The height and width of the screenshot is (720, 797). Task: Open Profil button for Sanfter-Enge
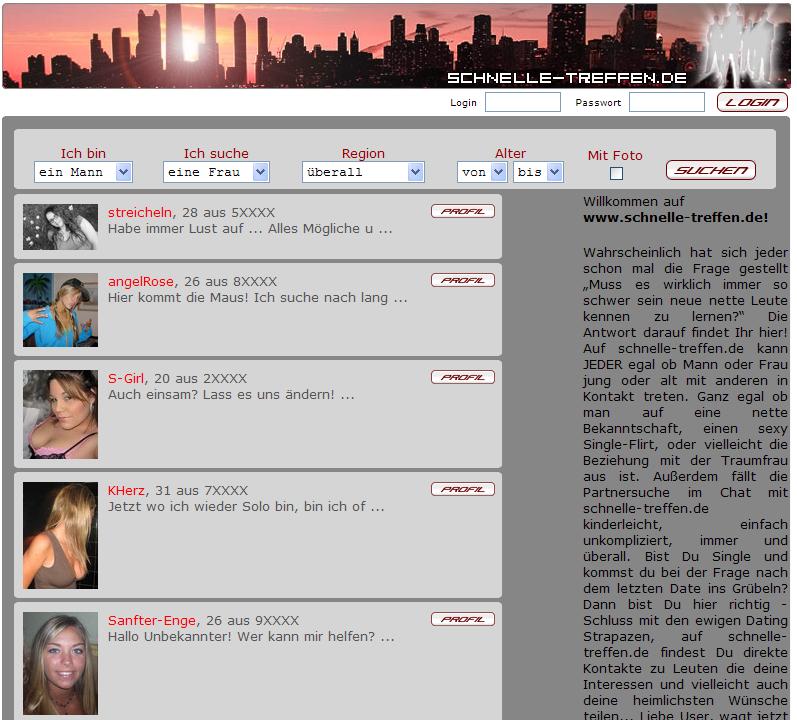[x=462, y=619]
